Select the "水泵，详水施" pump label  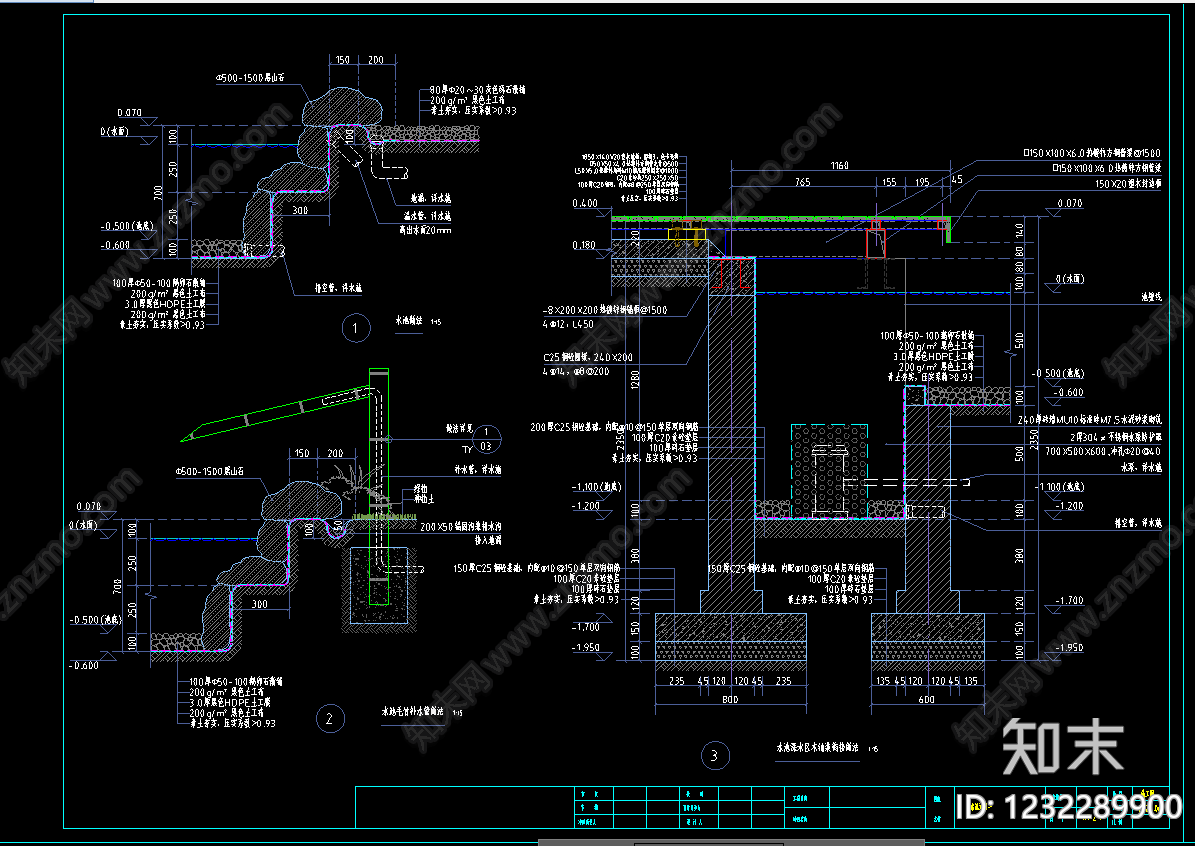(1141, 468)
